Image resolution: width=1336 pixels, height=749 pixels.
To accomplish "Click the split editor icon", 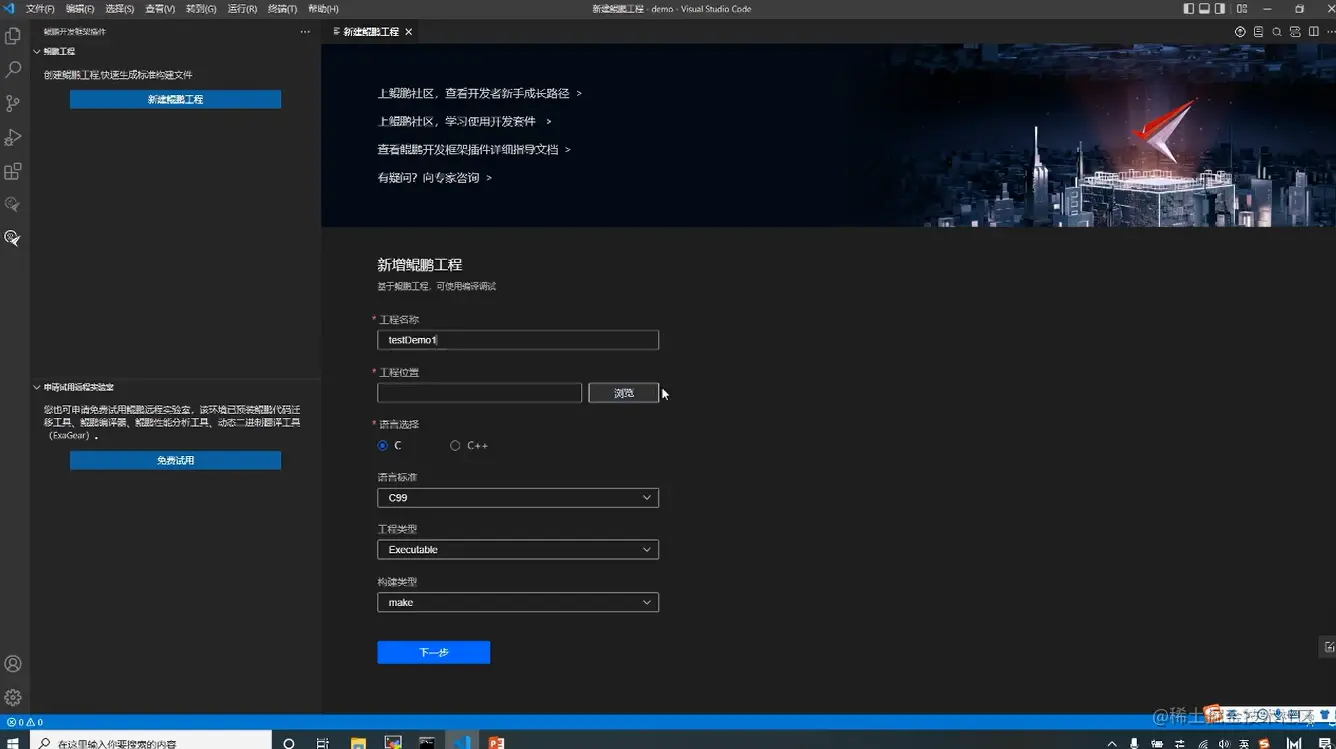I will 1314,32.
